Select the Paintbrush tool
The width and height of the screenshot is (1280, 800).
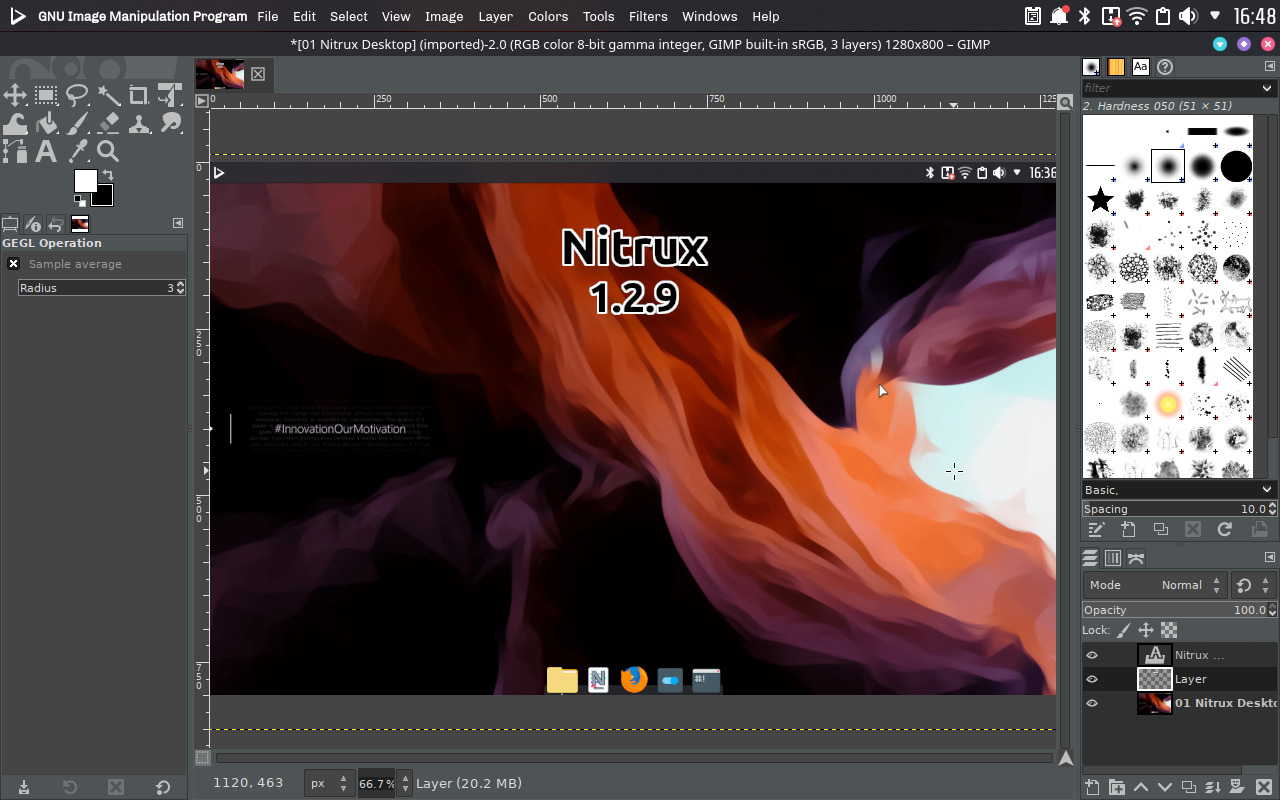(76, 123)
